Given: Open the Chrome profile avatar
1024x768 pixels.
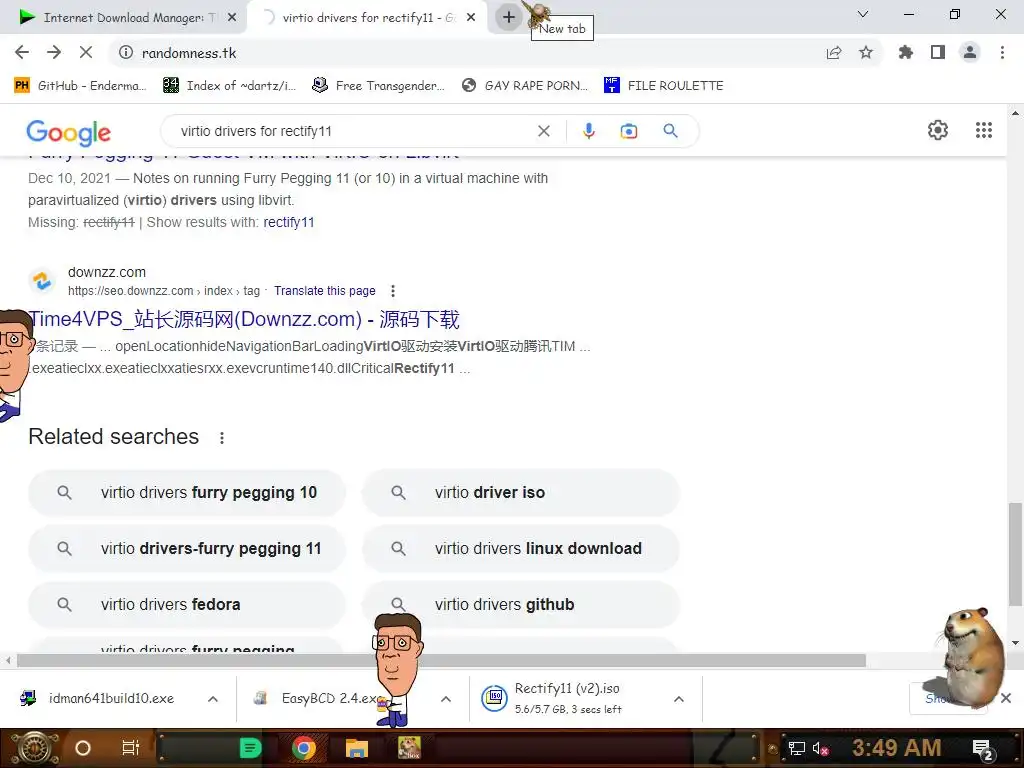Looking at the screenshot, I should click(x=970, y=53).
